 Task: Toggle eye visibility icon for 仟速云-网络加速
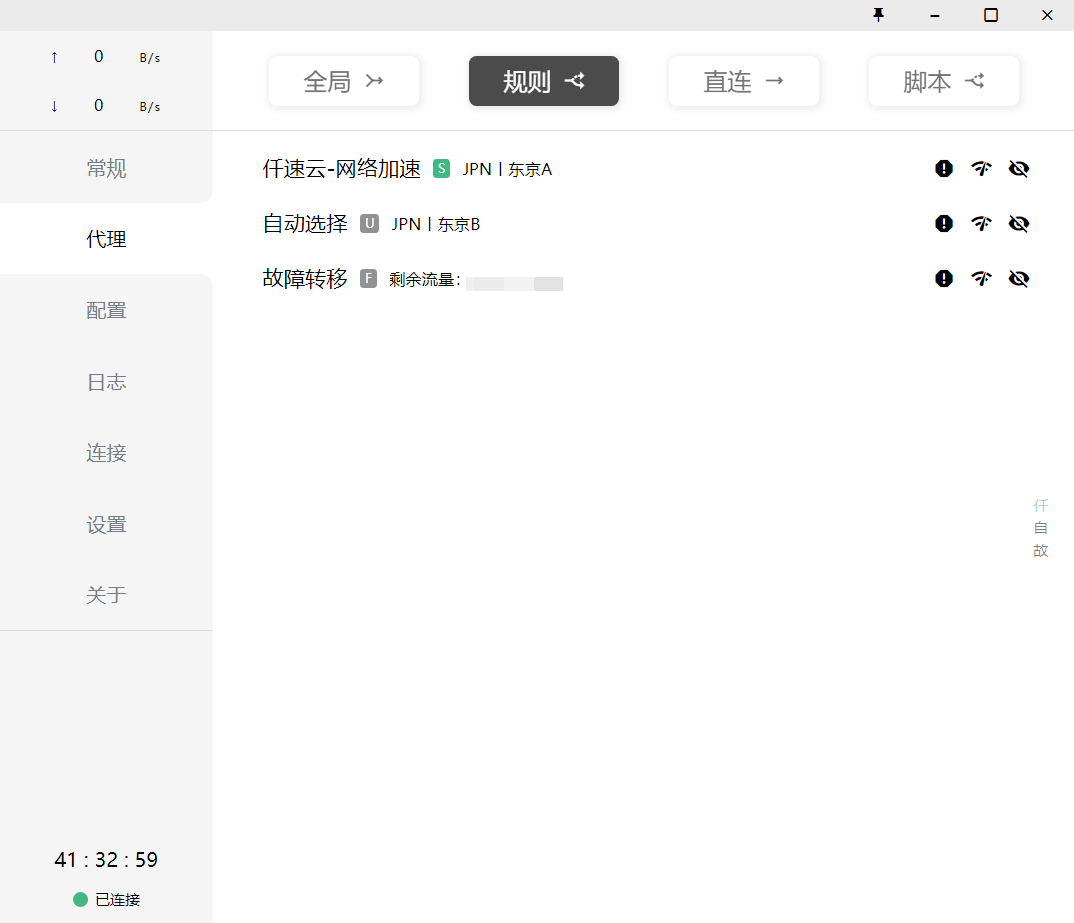1019,169
